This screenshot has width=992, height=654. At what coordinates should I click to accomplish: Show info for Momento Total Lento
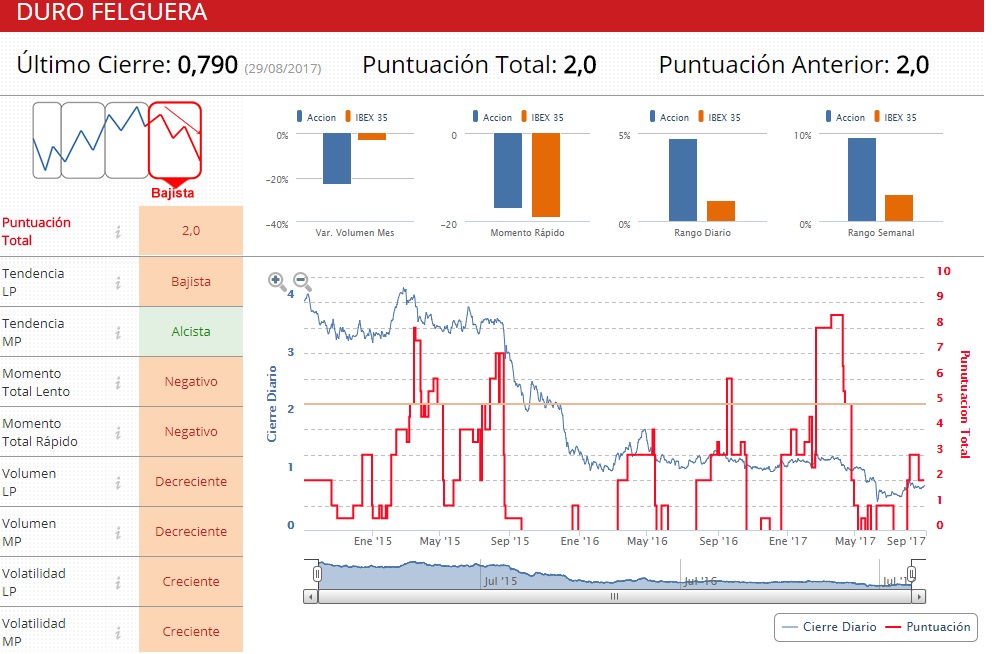118,383
